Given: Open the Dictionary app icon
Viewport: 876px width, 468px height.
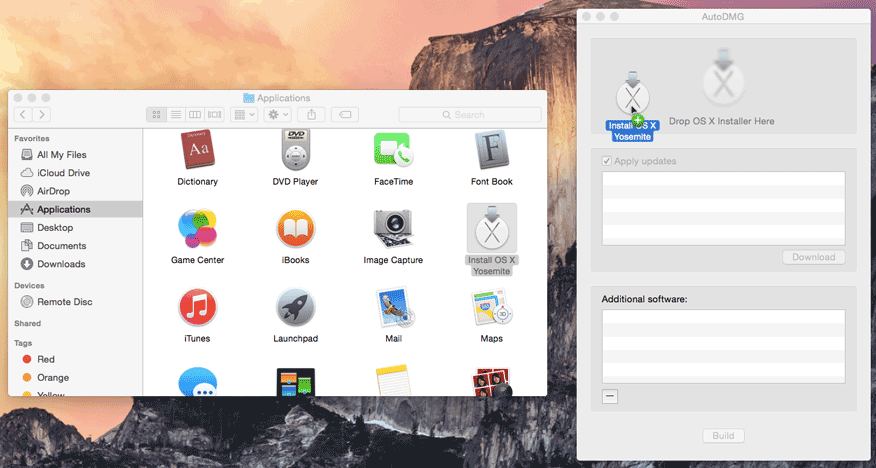Looking at the screenshot, I should coord(197,152).
